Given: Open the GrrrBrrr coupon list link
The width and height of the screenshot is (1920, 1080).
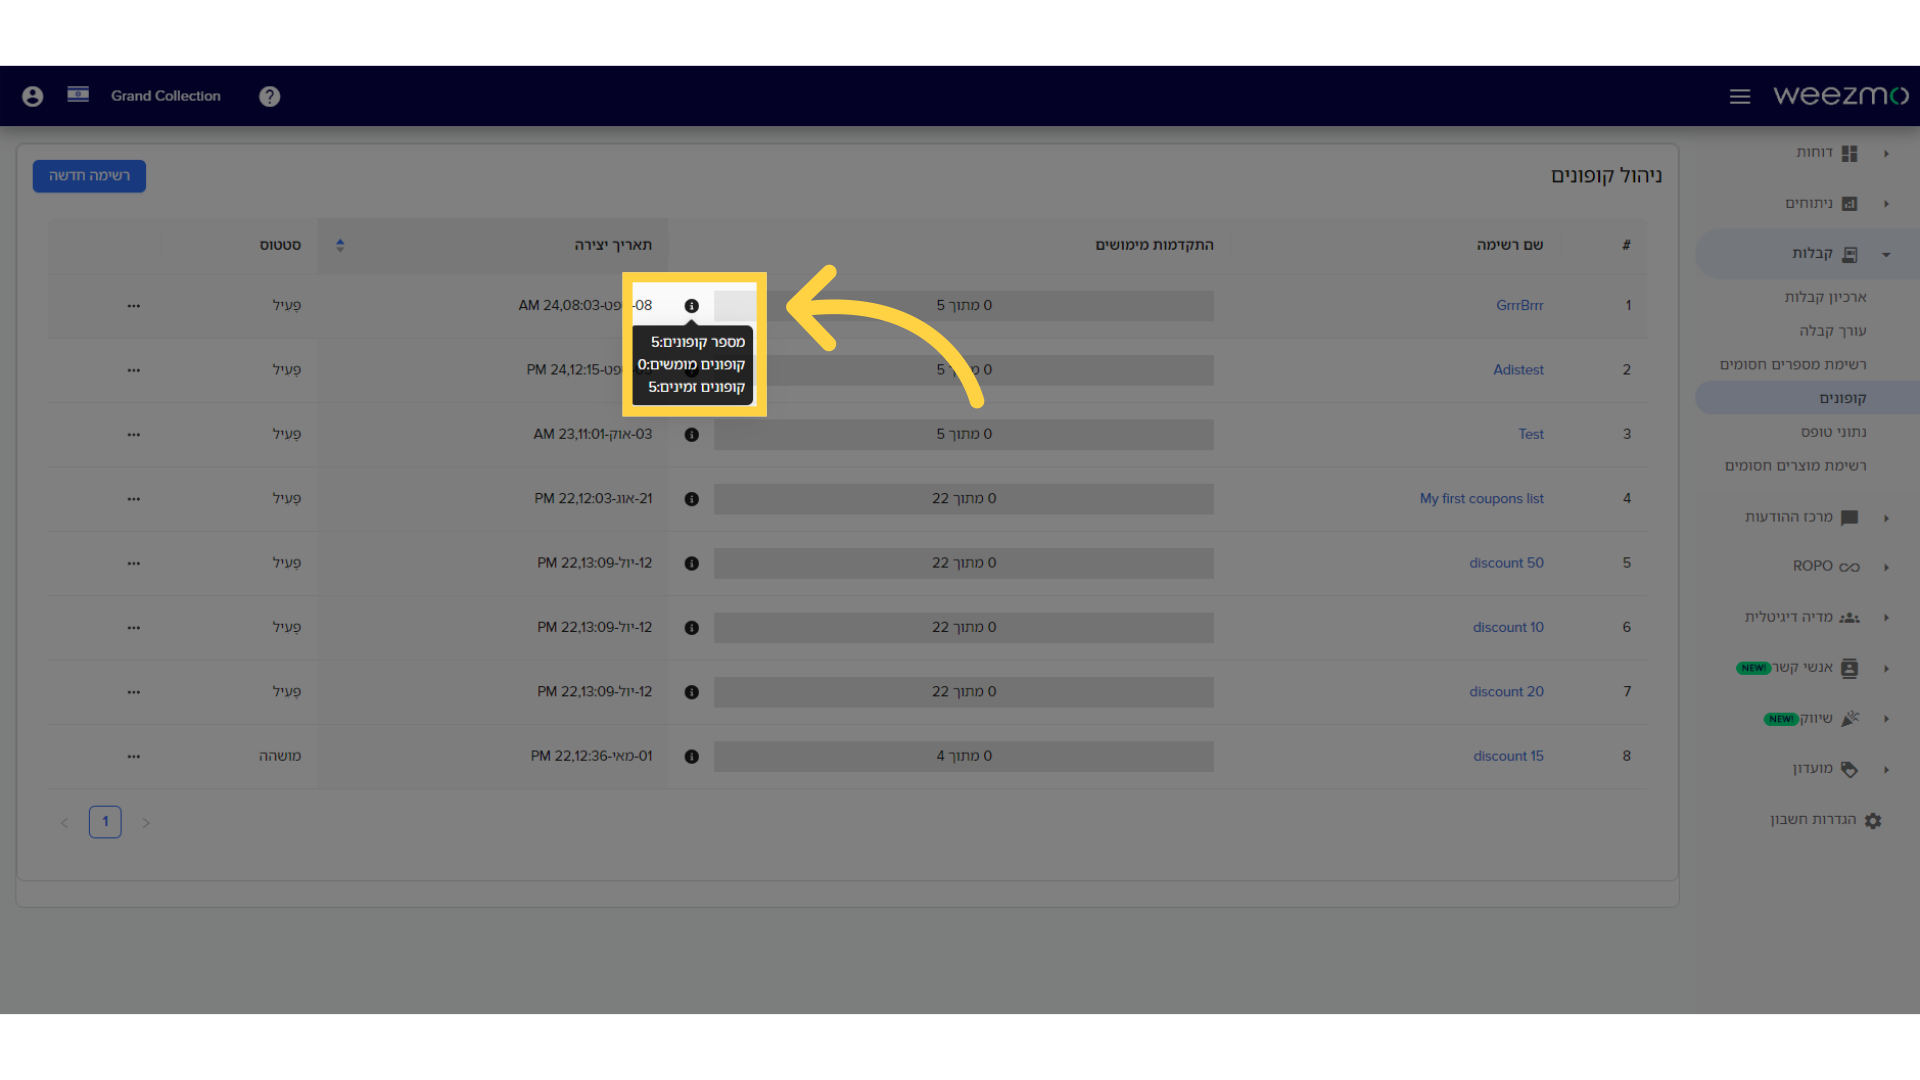Looking at the screenshot, I should coord(1519,305).
